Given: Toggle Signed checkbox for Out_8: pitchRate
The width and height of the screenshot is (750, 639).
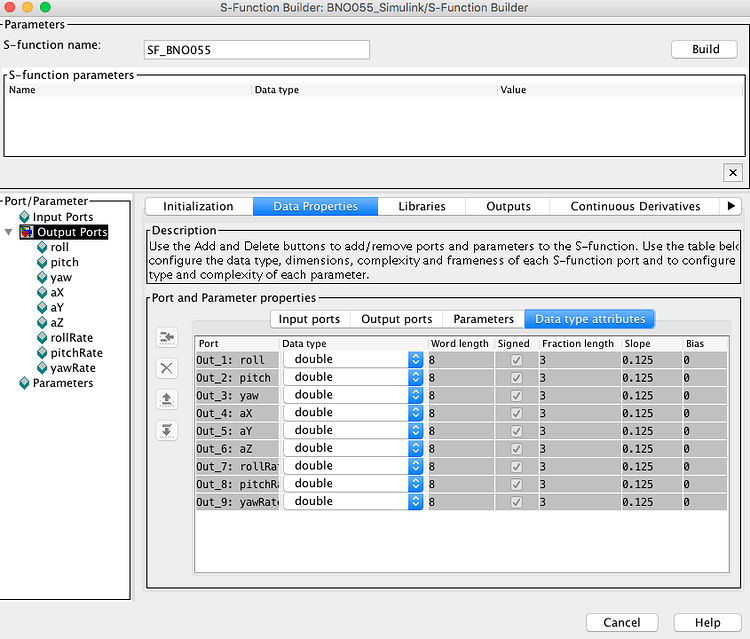Looking at the screenshot, I should coord(517,484).
